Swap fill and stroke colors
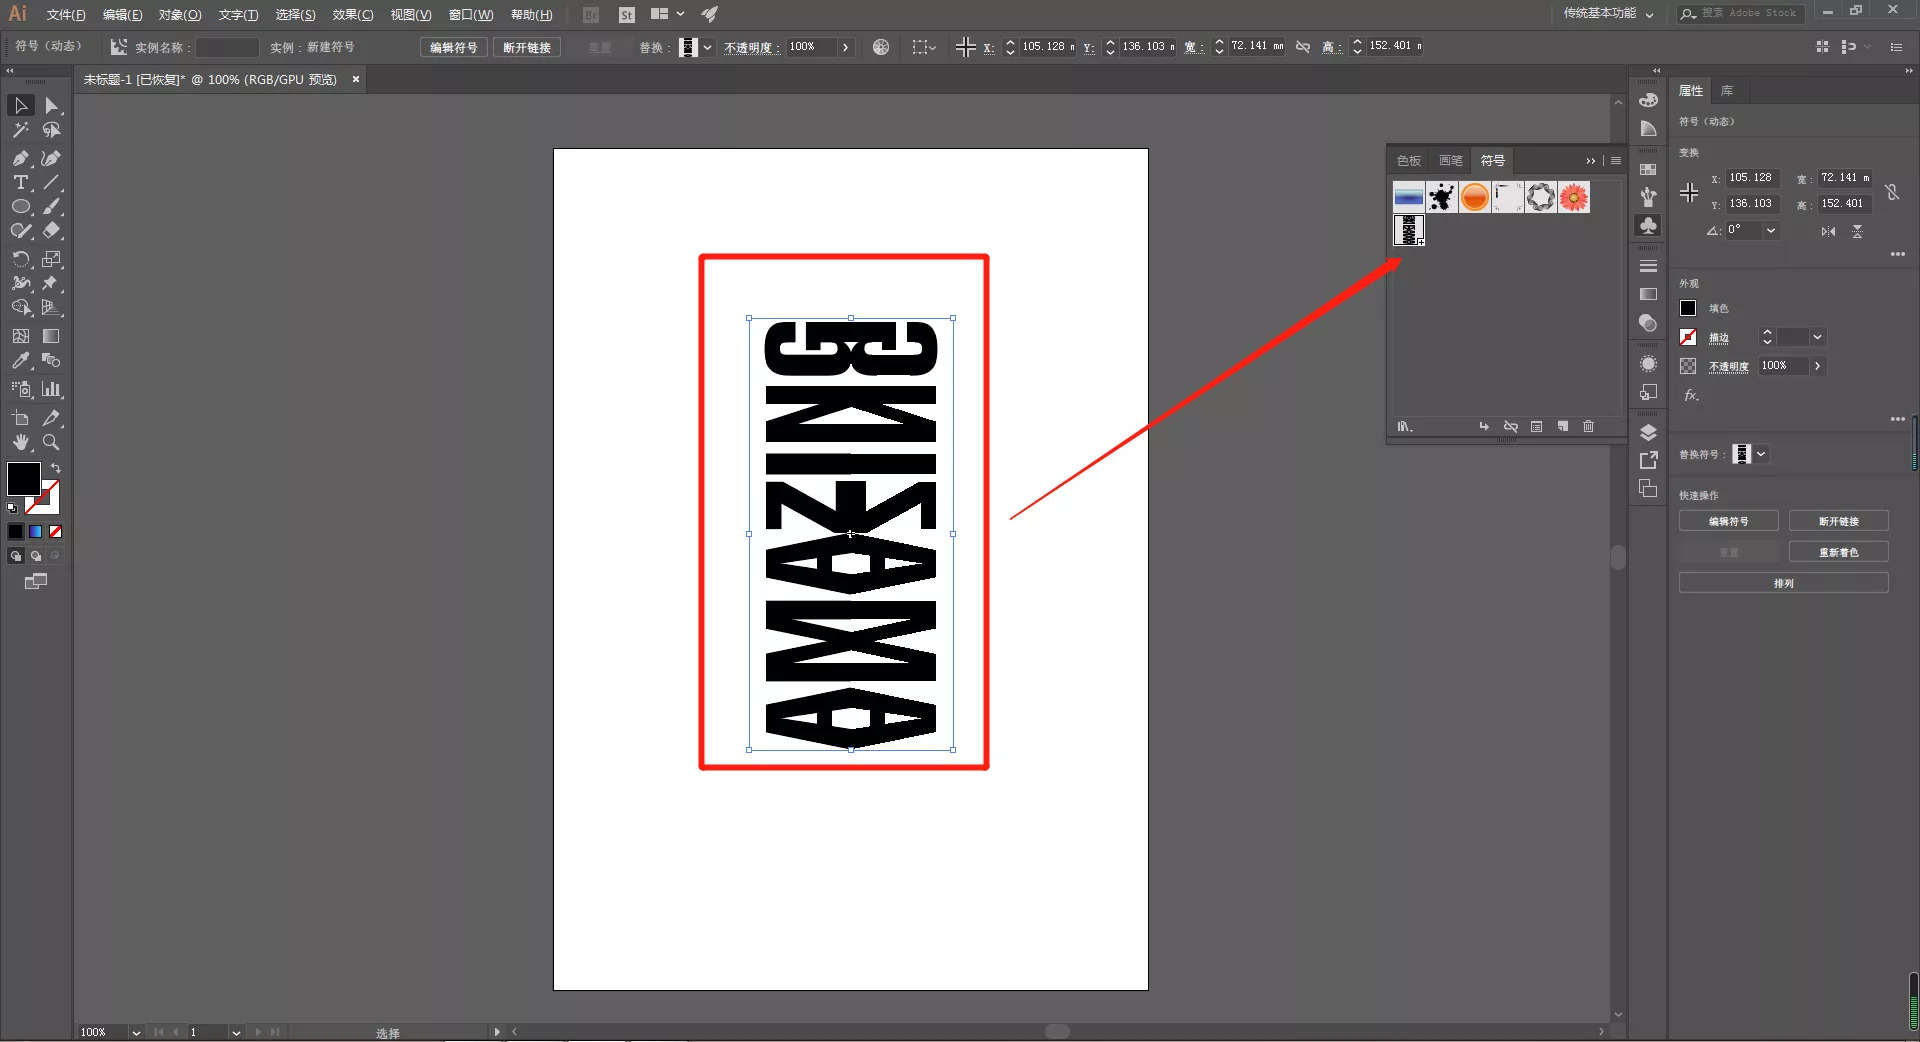 click(x=56, y=468)
